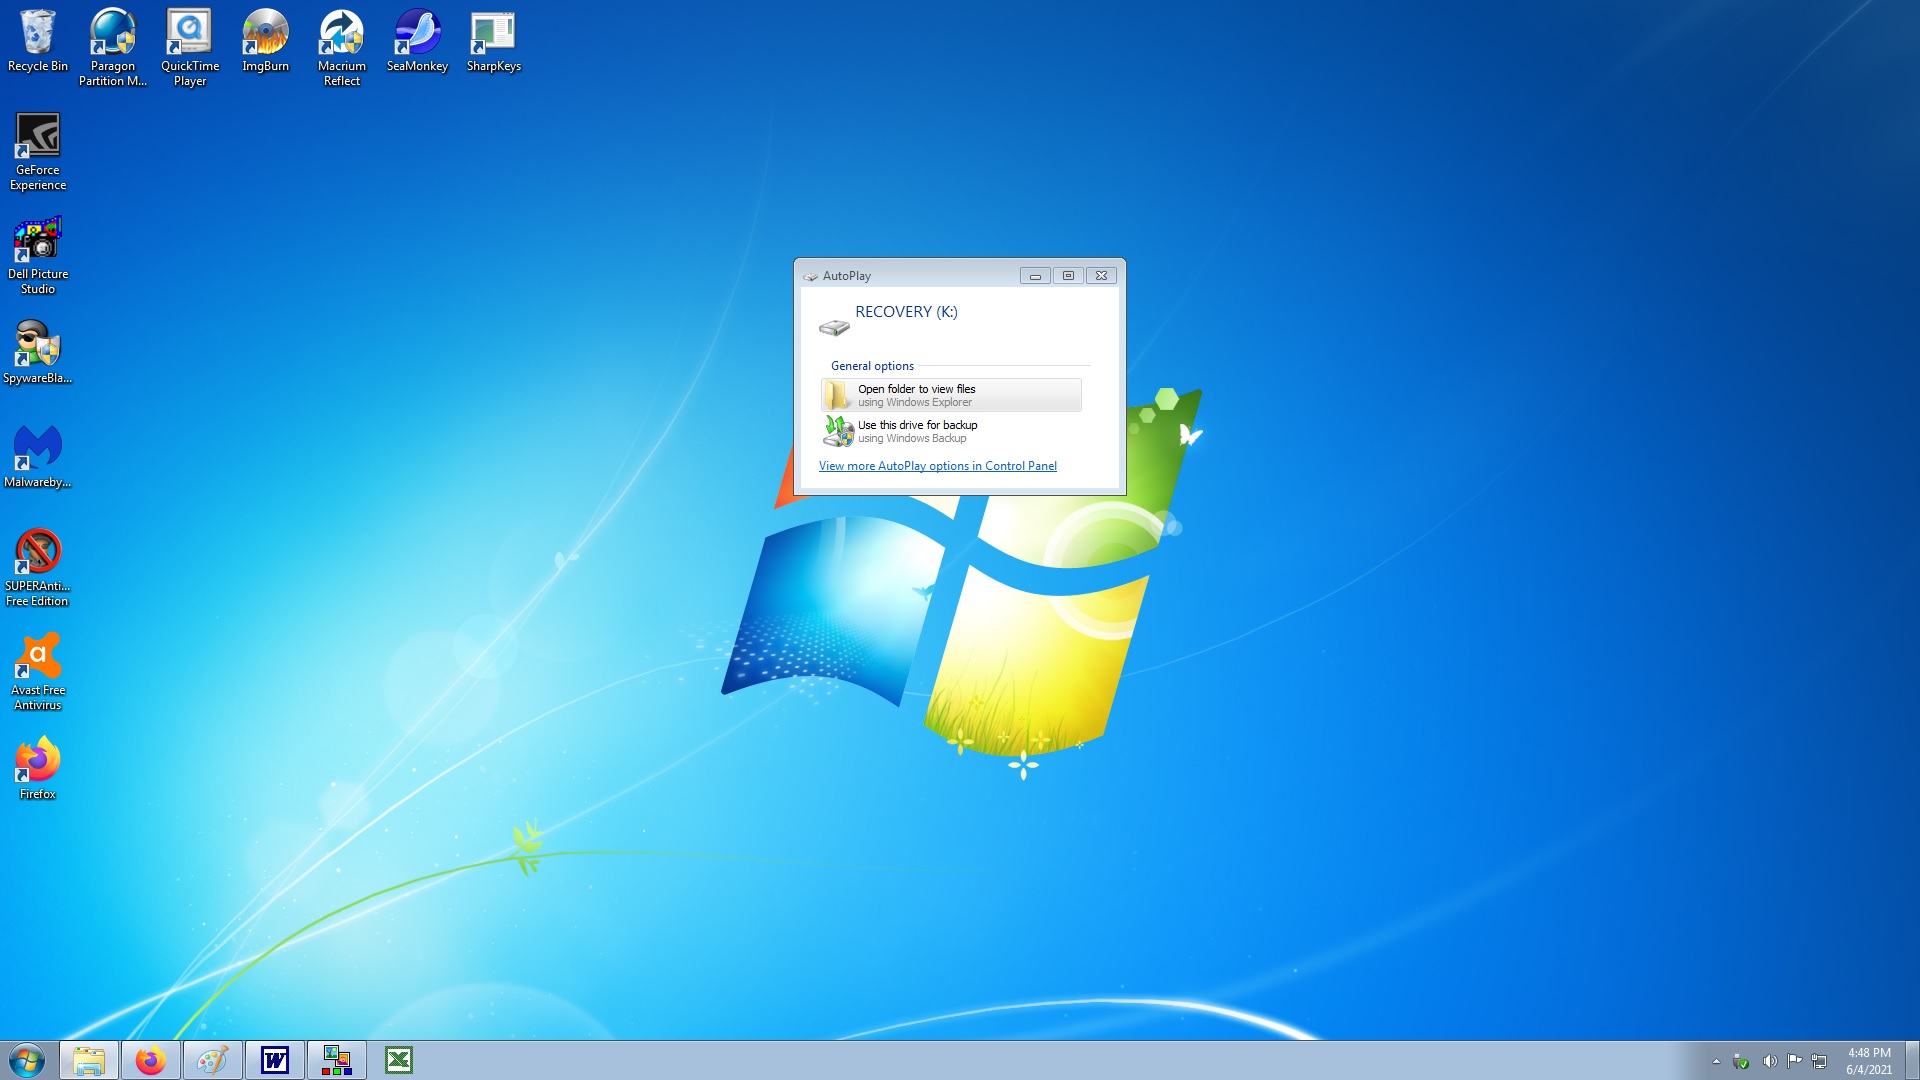Show hidden system tray icons arrow
Image resolution: width=1920 pixels, height=1080 pixels.
tap(1716, 1061)
